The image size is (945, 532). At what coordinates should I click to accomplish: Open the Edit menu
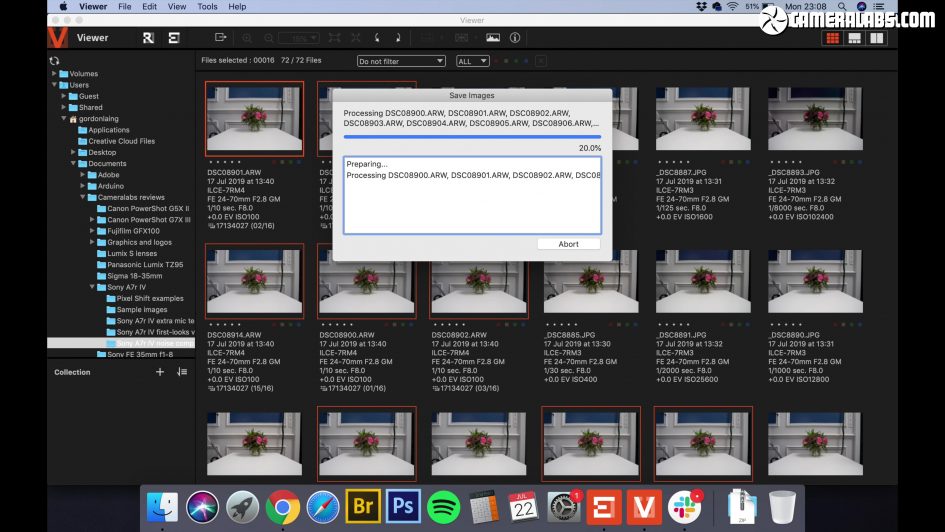pyautogui.click(x=149, y=7)
